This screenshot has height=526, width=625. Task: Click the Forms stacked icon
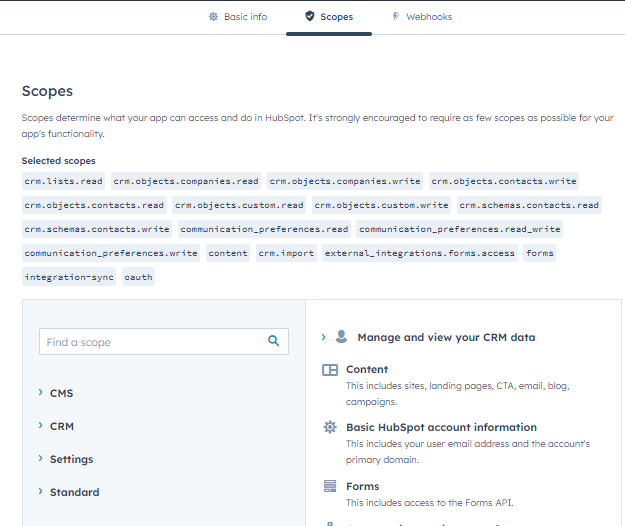[x=330, y=486]
